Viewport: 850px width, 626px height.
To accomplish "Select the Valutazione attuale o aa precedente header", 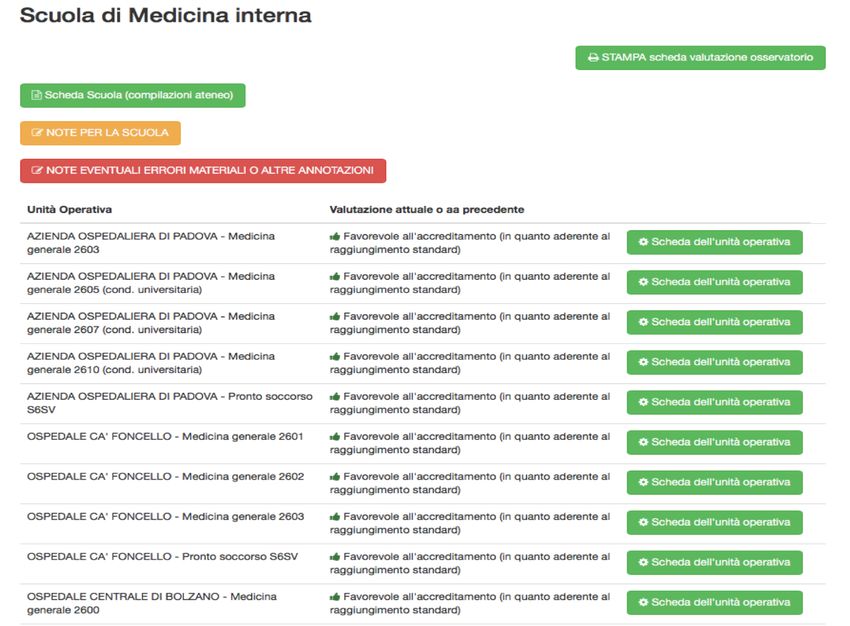I will pyautogui.click(x=427, y=210).
